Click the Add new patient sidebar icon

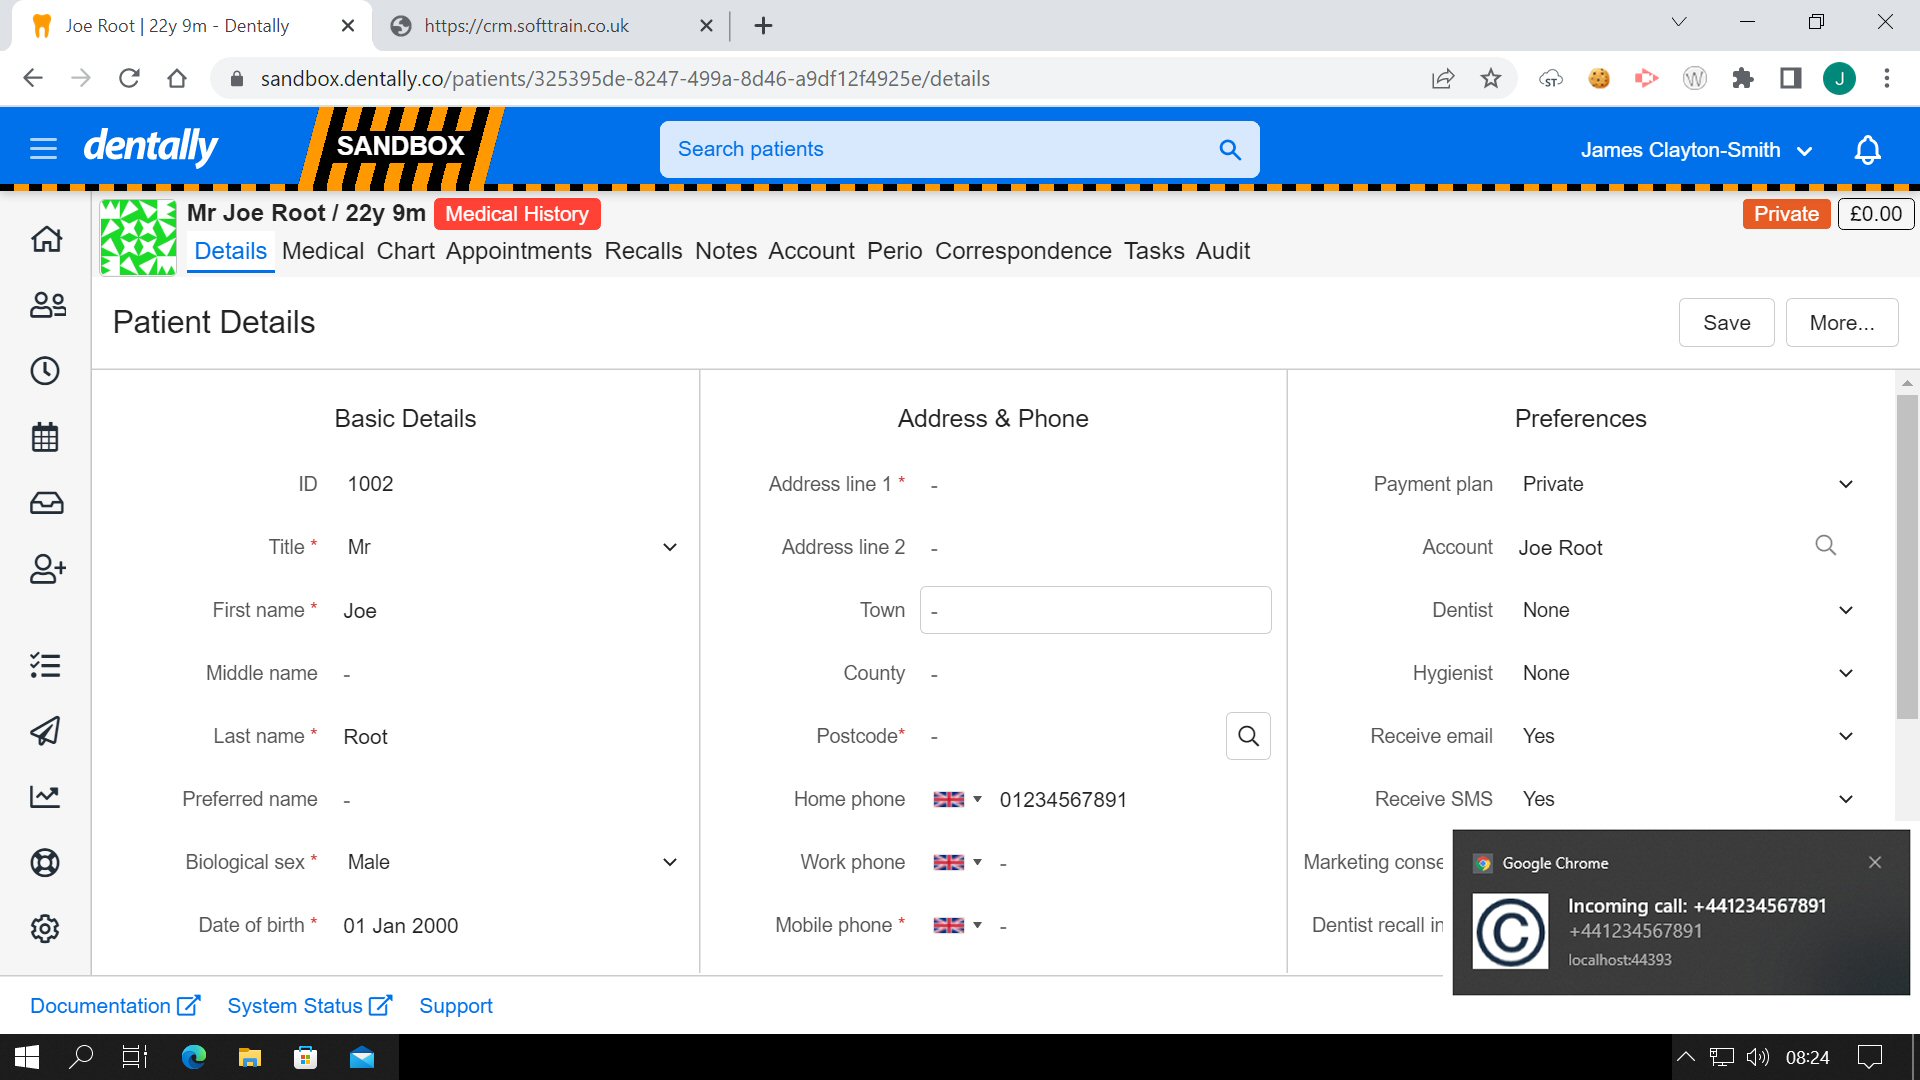pos(47,569)
